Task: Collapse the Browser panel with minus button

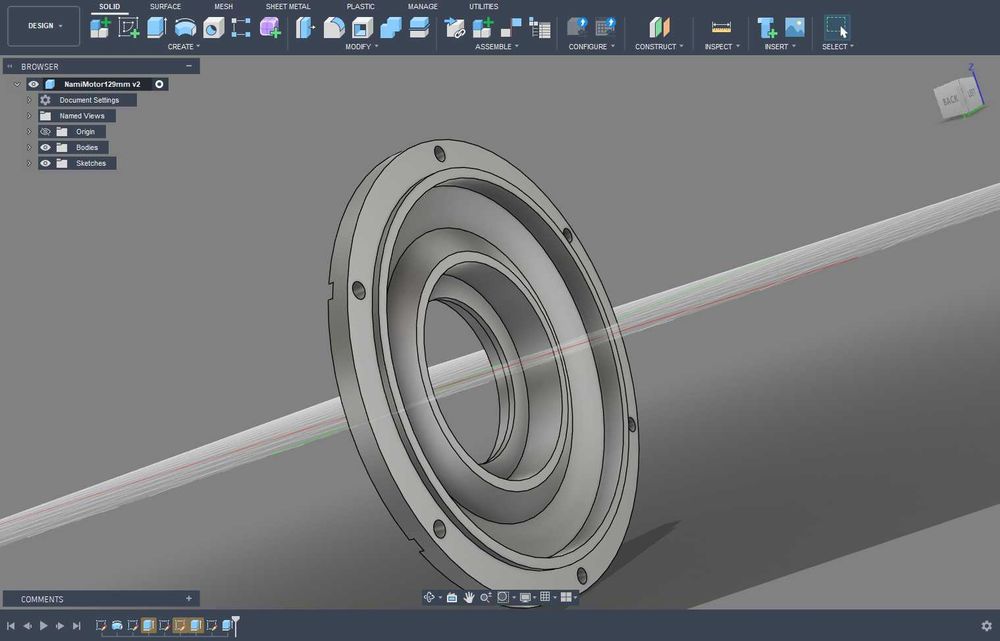Action: tap(189, 66)
